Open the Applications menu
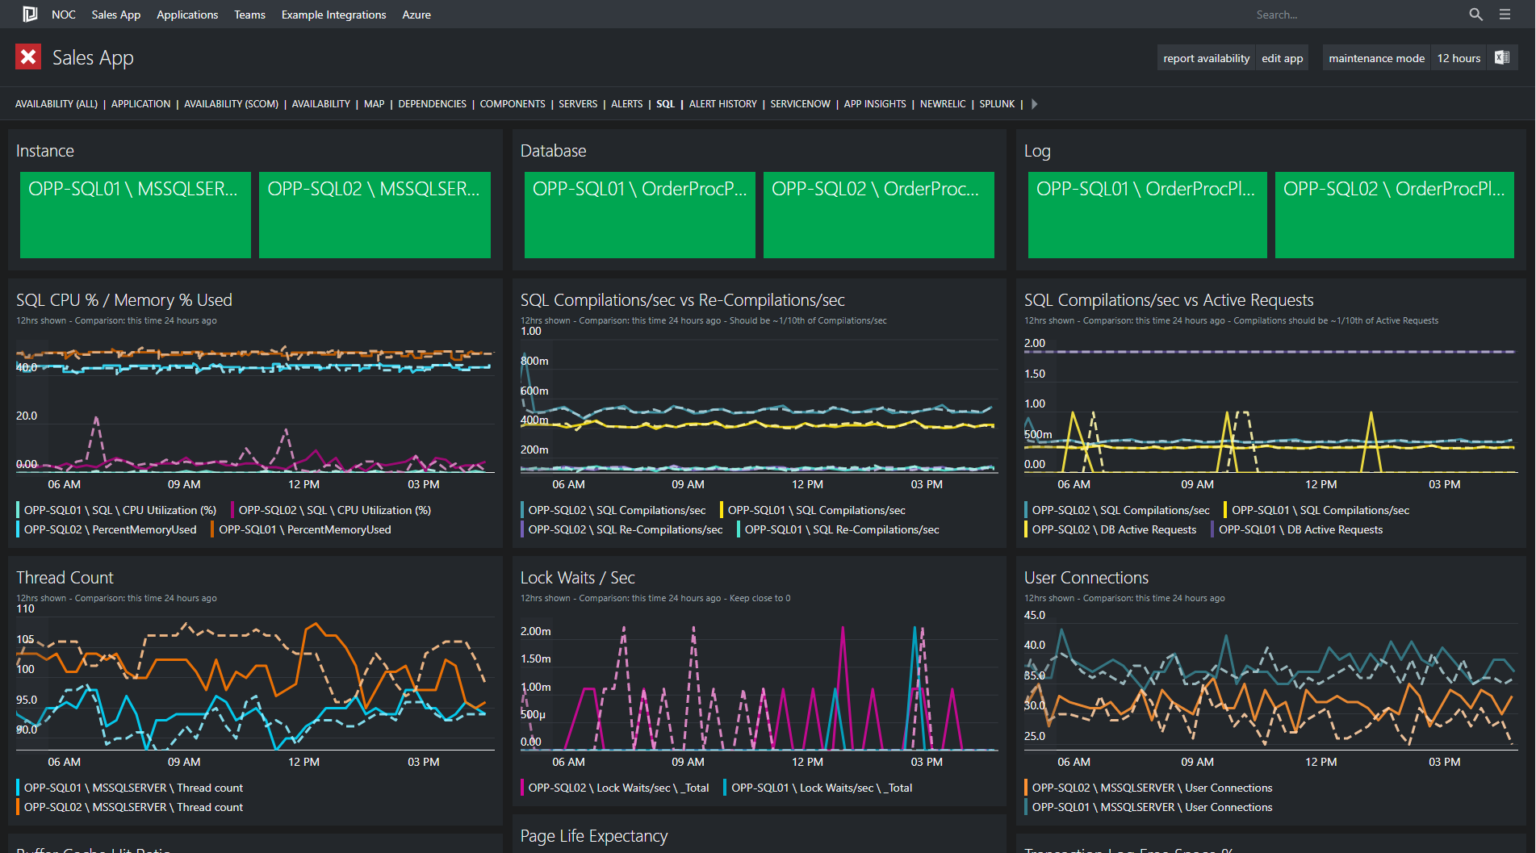 (187, 15)
